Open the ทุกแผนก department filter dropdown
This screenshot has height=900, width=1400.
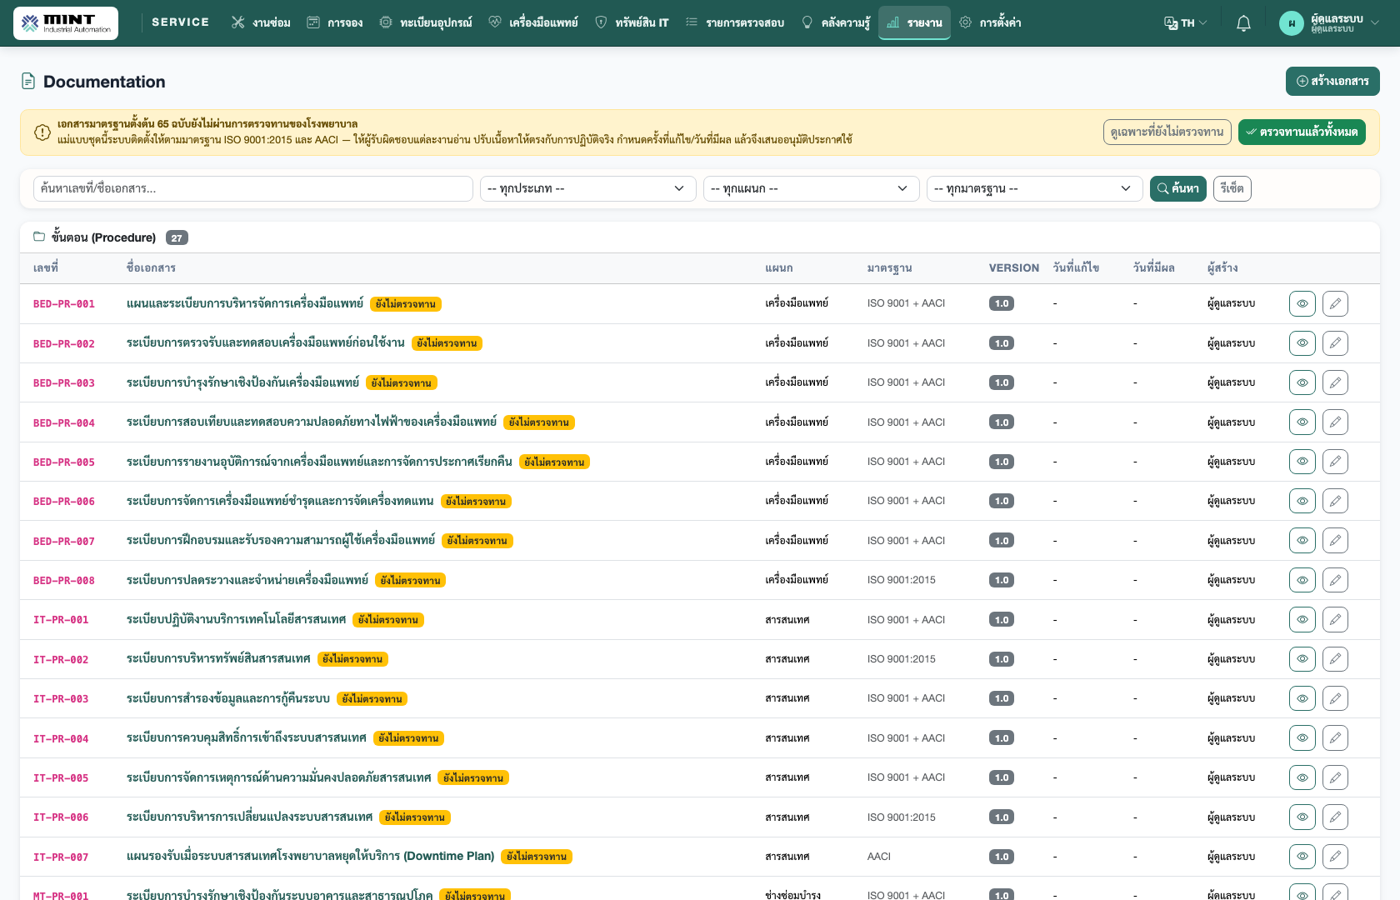point(811,189)
